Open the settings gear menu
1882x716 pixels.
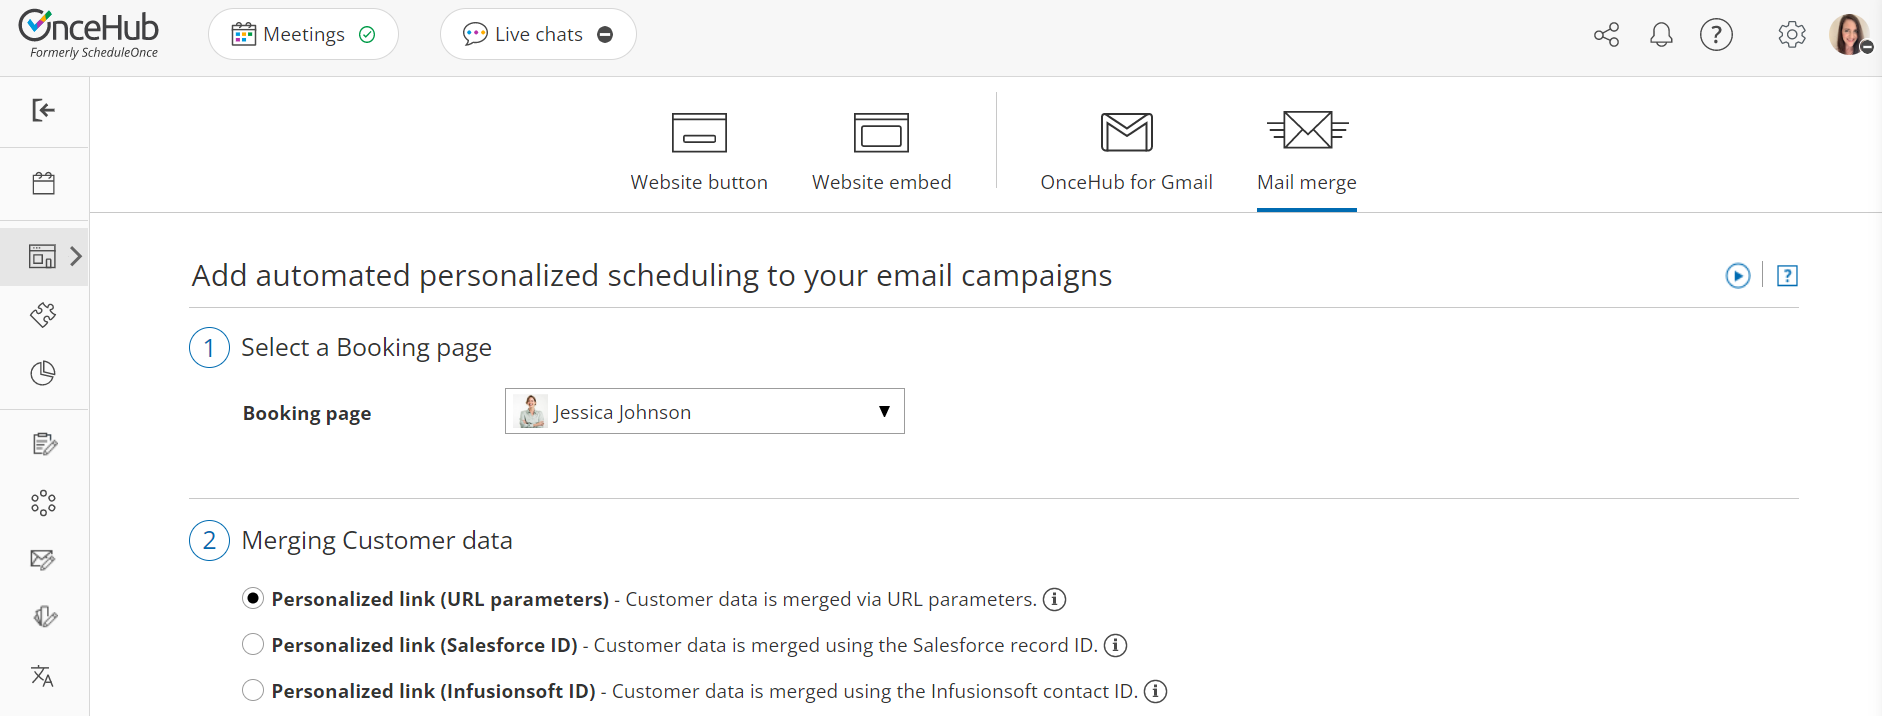tap(1791, 35)
